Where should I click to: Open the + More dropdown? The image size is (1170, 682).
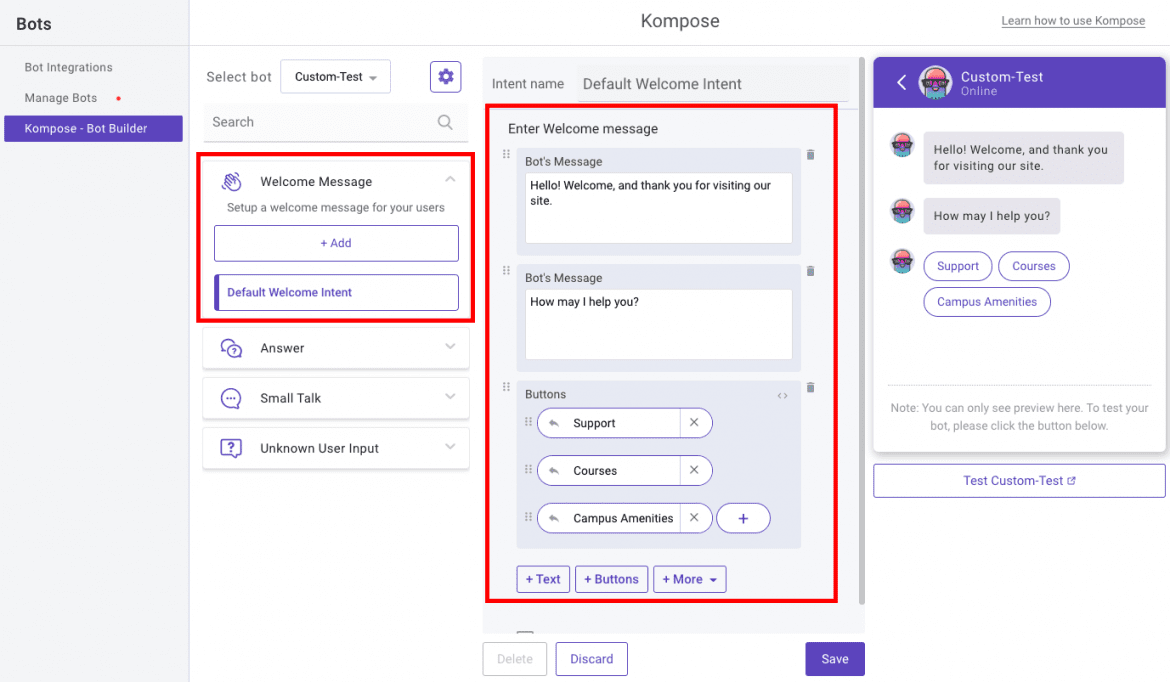pos(689,579)
